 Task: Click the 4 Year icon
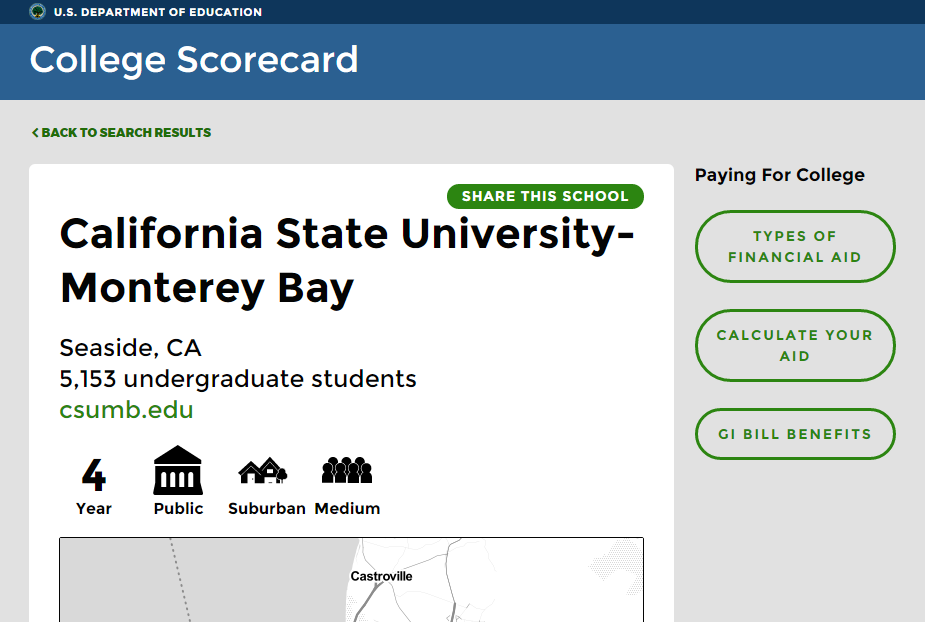(94, 475)
